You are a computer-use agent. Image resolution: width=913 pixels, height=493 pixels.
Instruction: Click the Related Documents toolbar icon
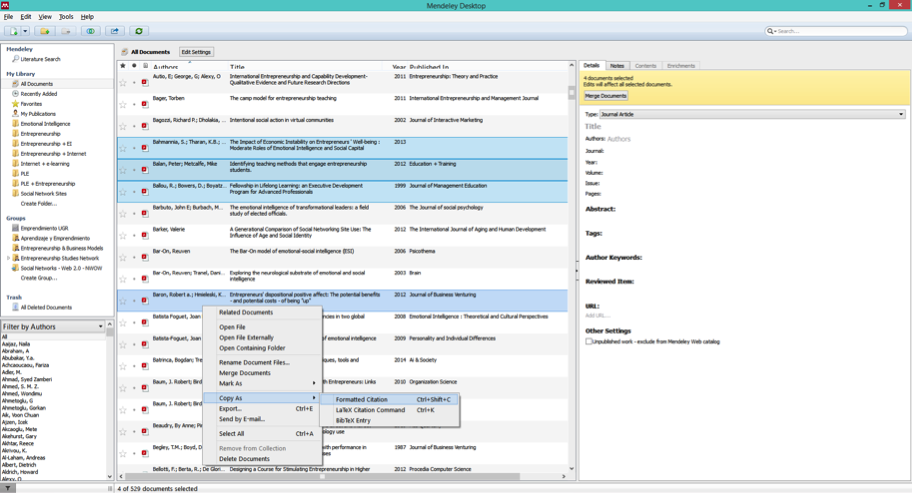click(x=90, y=31)
